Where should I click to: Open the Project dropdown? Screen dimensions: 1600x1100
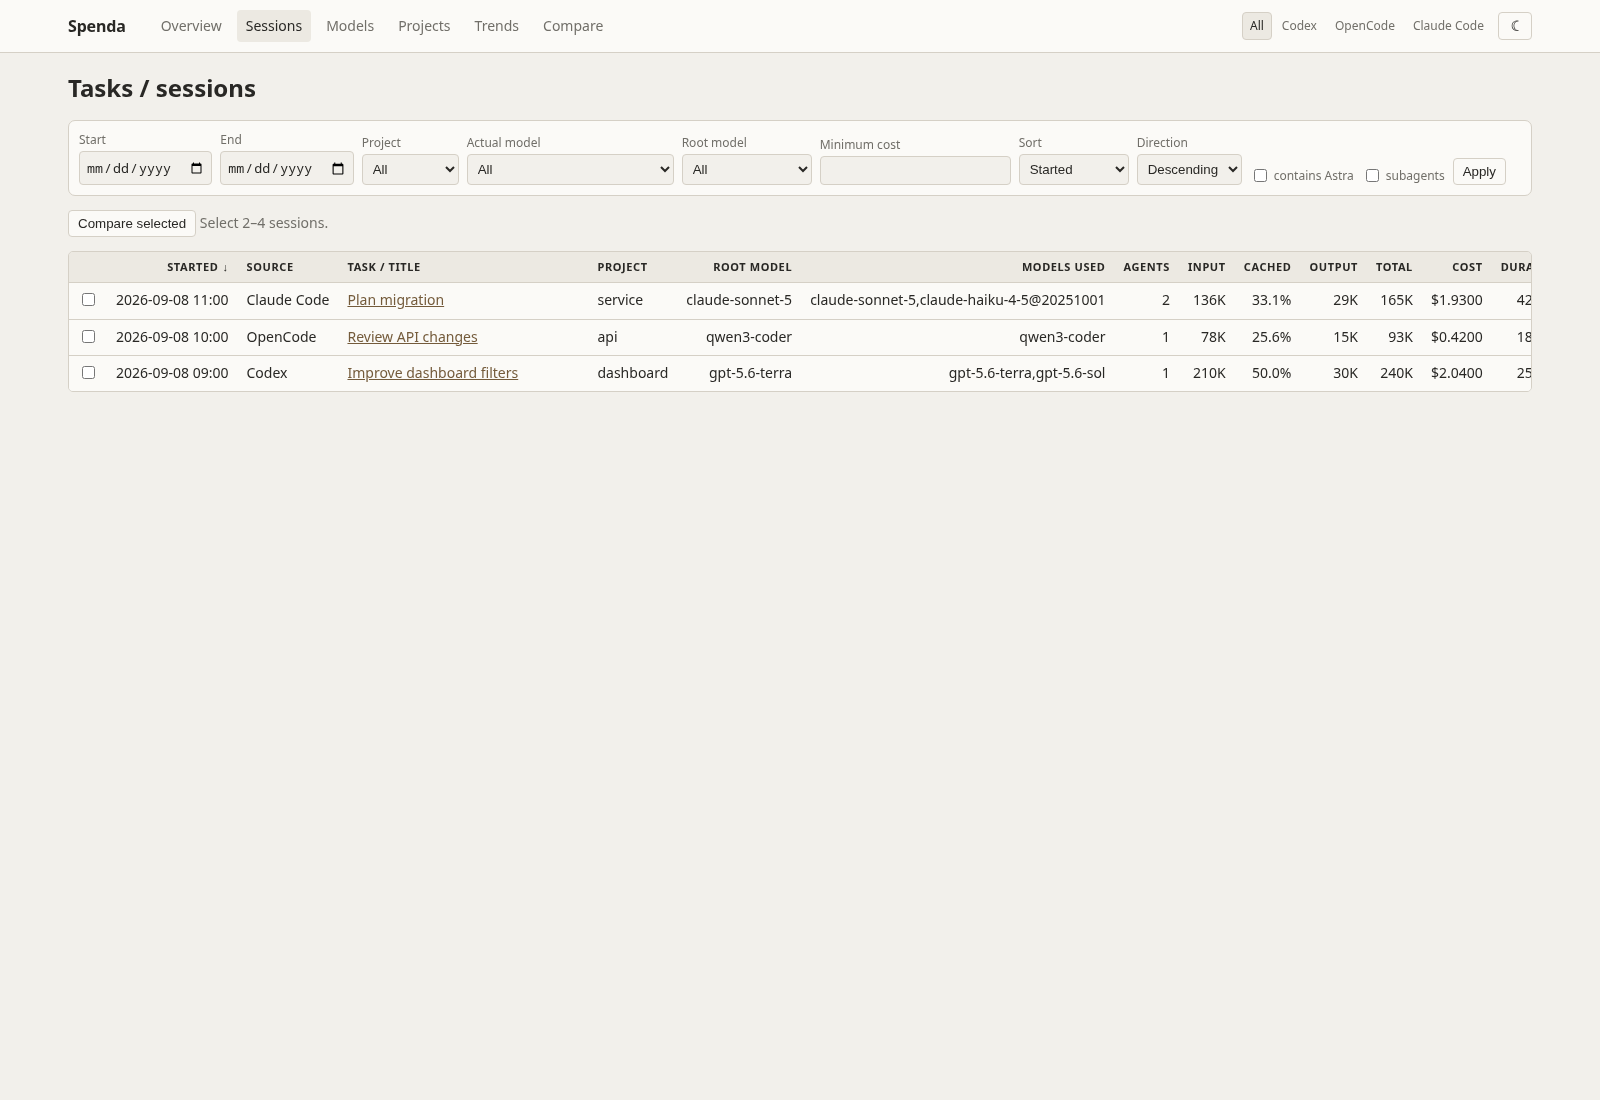(x=410, y=170)
